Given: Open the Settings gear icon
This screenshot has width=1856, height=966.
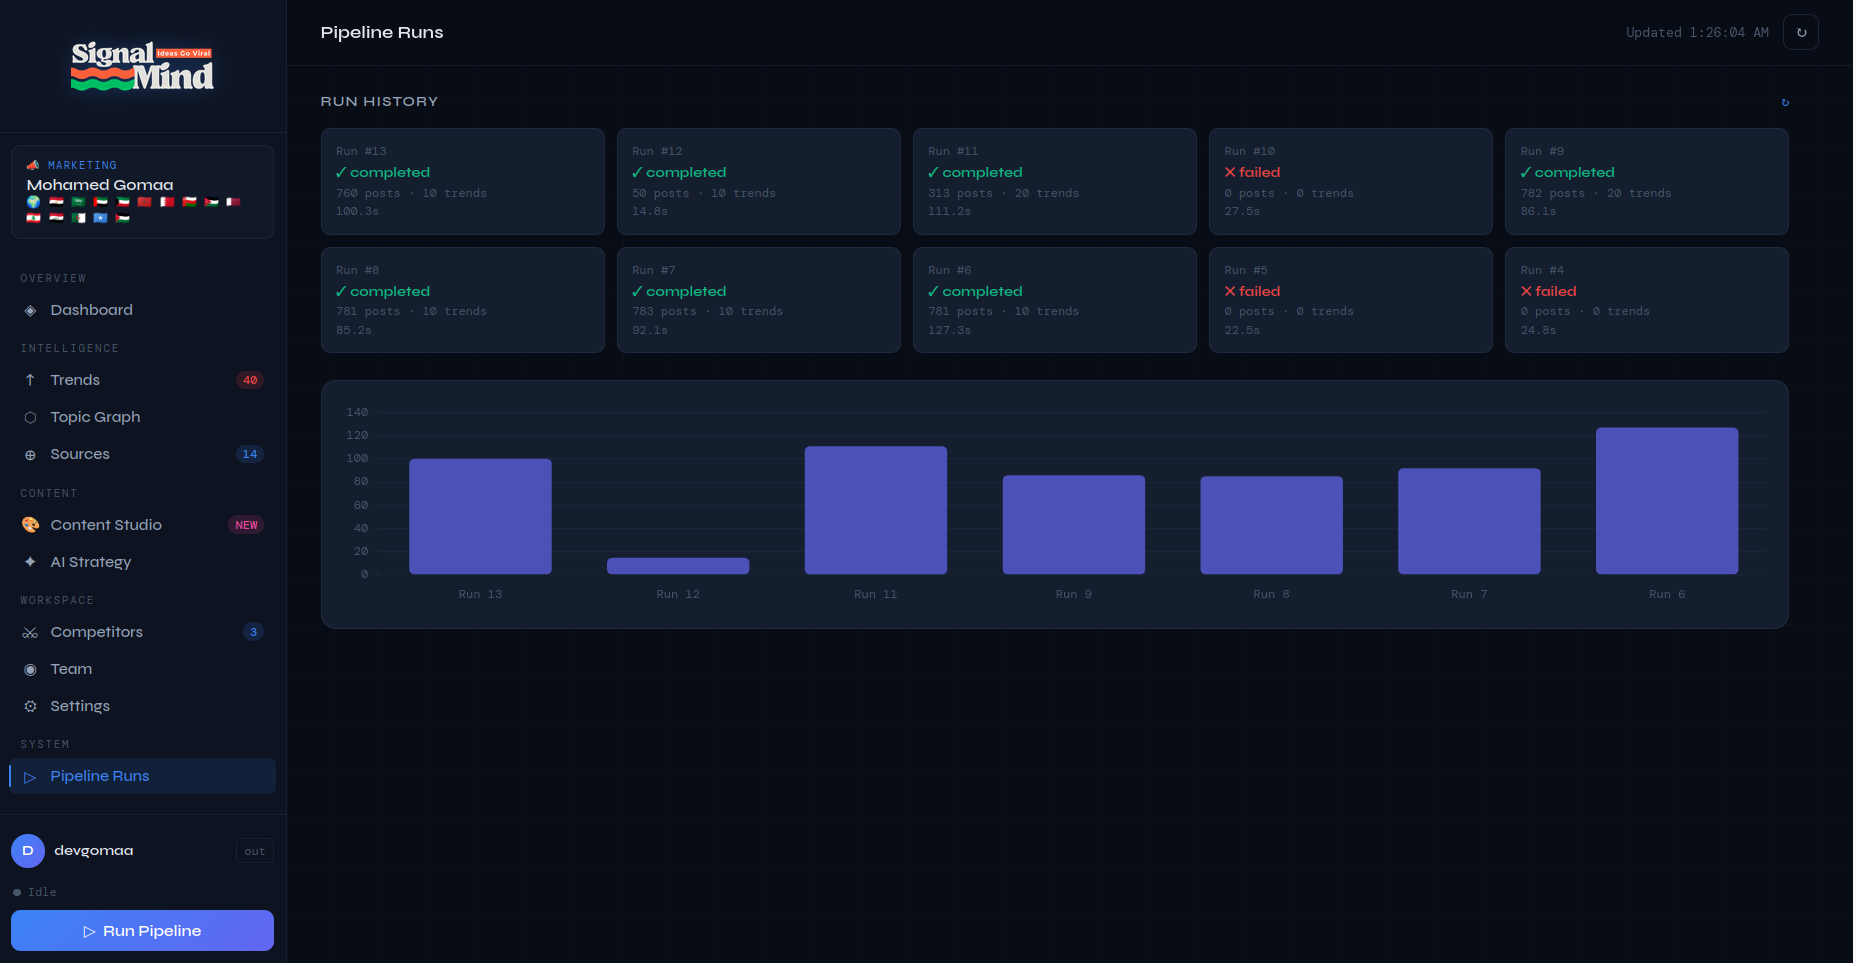Looking at the screenshot, I should (30, 707).
